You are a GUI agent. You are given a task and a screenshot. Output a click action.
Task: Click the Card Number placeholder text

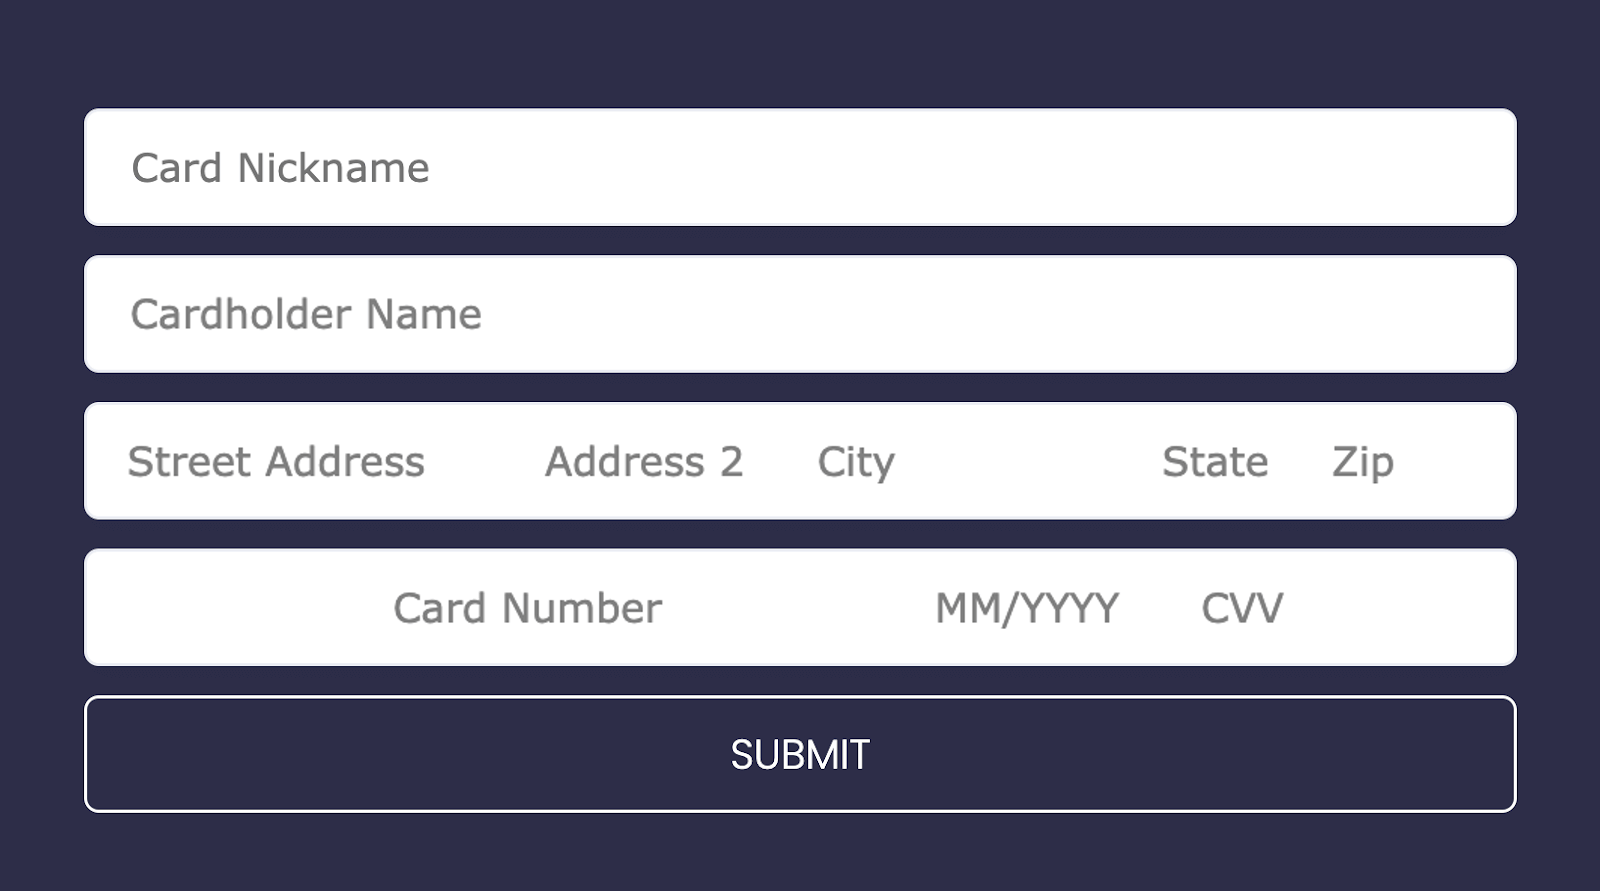point(528,608)
